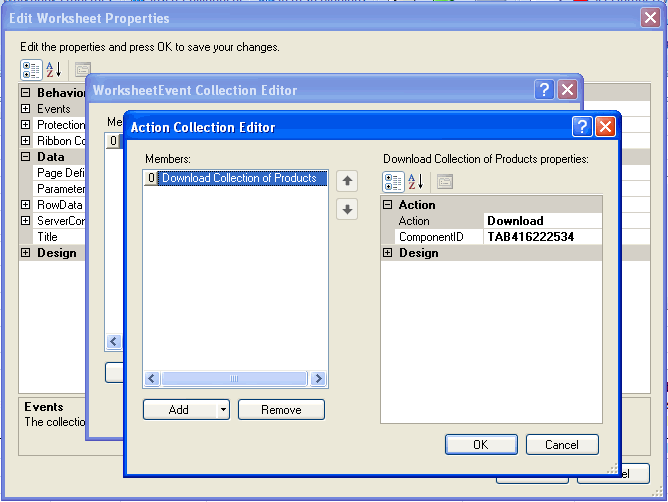
Task: Collapse the Action category in property grid
Action: [387, 205]
